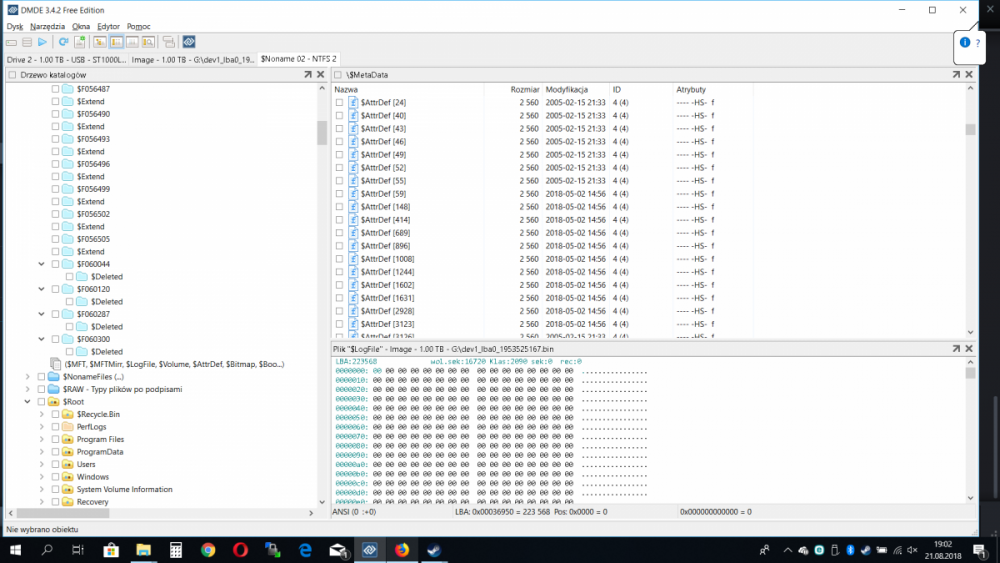Click the blue DMDE logo toolbar button

pos(189,42)
